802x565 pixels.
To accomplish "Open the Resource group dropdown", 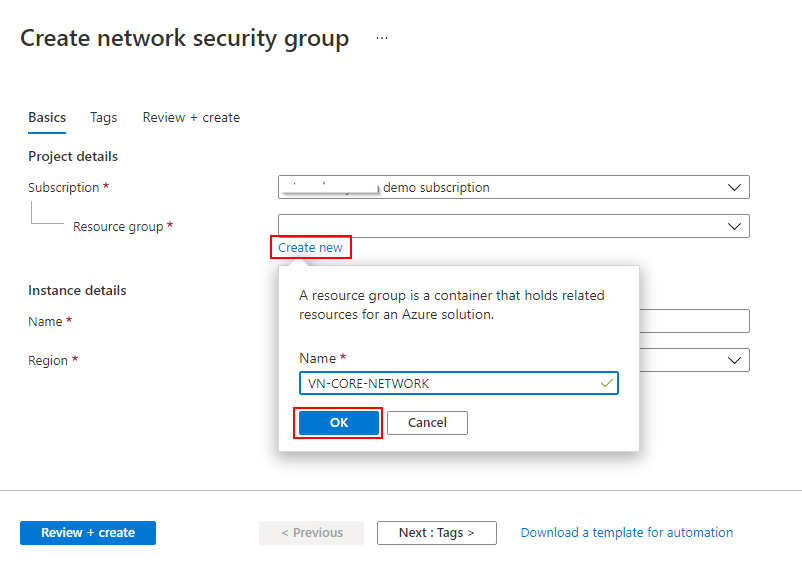I will (x=513, y=226).
